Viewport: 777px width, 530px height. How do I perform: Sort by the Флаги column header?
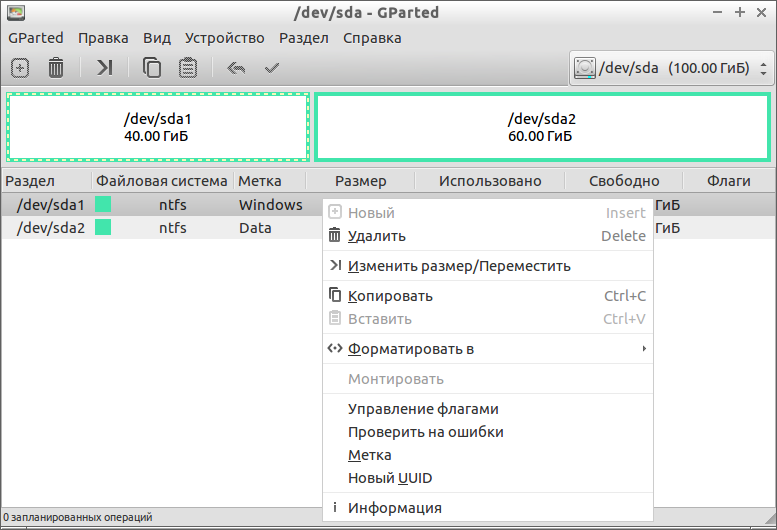(728, 181)
